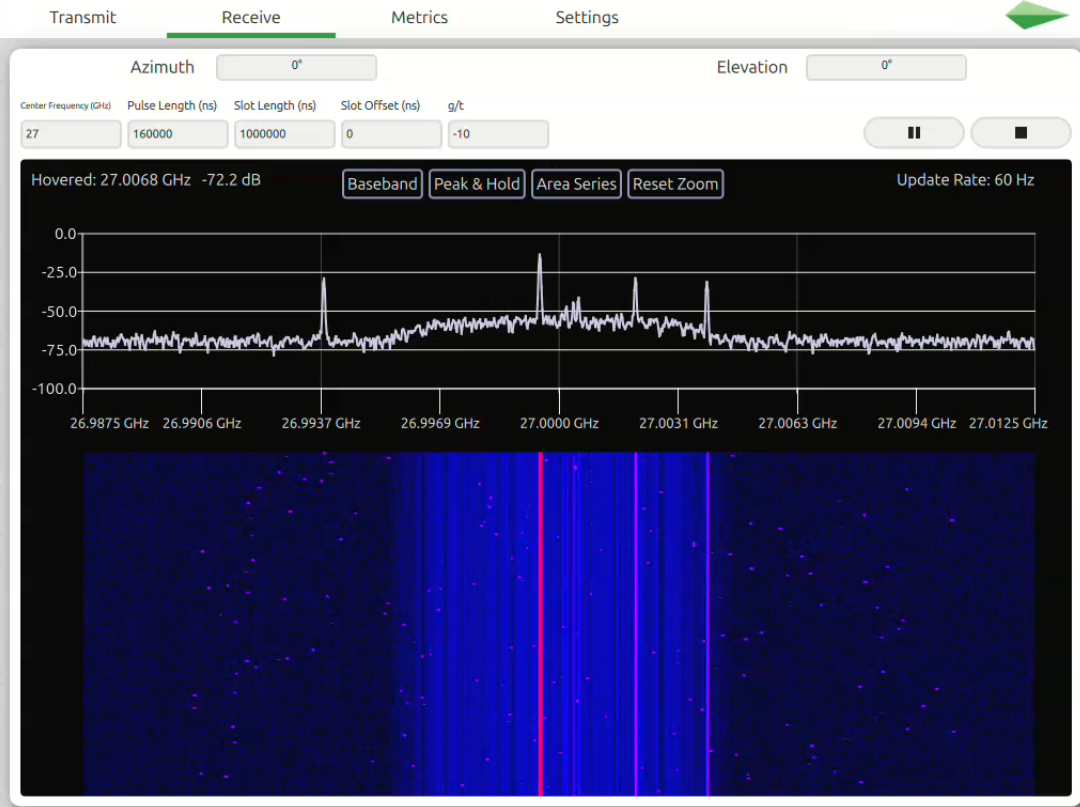Viewport: 1080px width, 807px height.
Task: Click the pause icon button
Action: (x=913, y=133)
